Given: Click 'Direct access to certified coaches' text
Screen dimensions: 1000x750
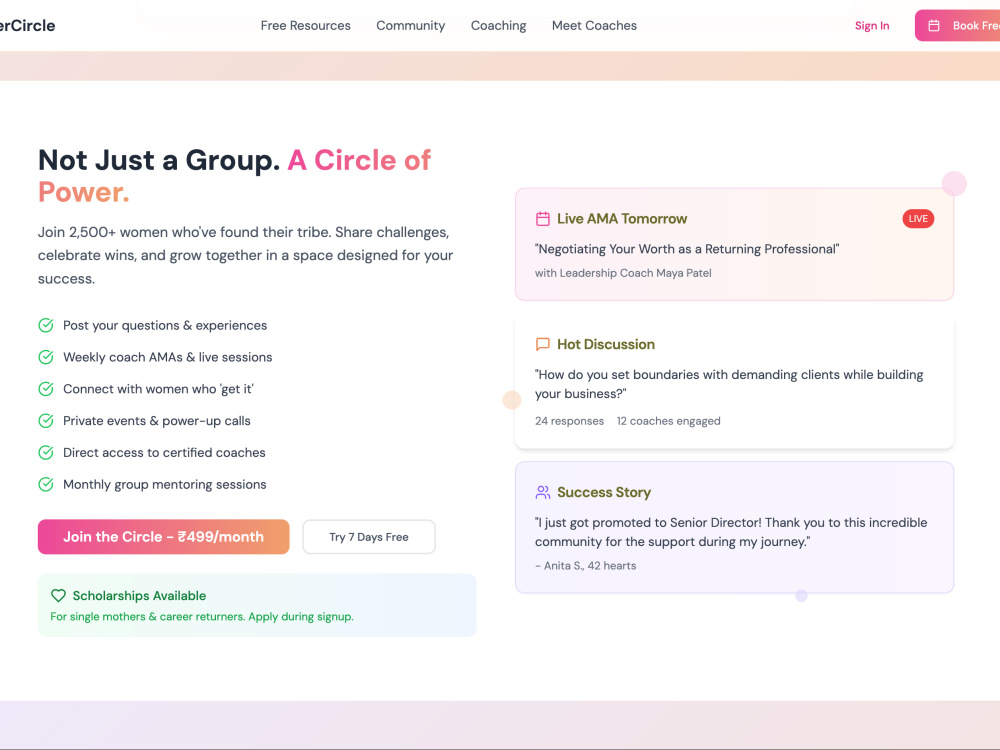Looking at the screenshot, I should pos(164,453).
